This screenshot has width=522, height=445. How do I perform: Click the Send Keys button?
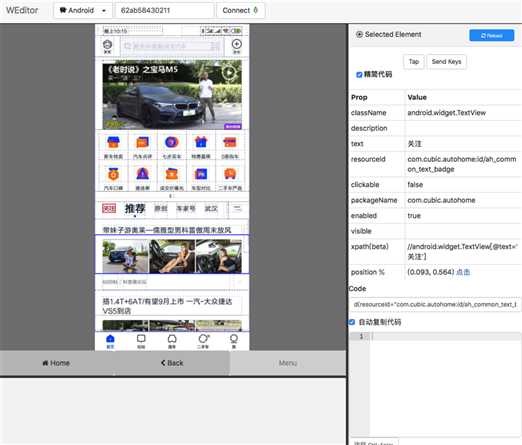(446, 62)
